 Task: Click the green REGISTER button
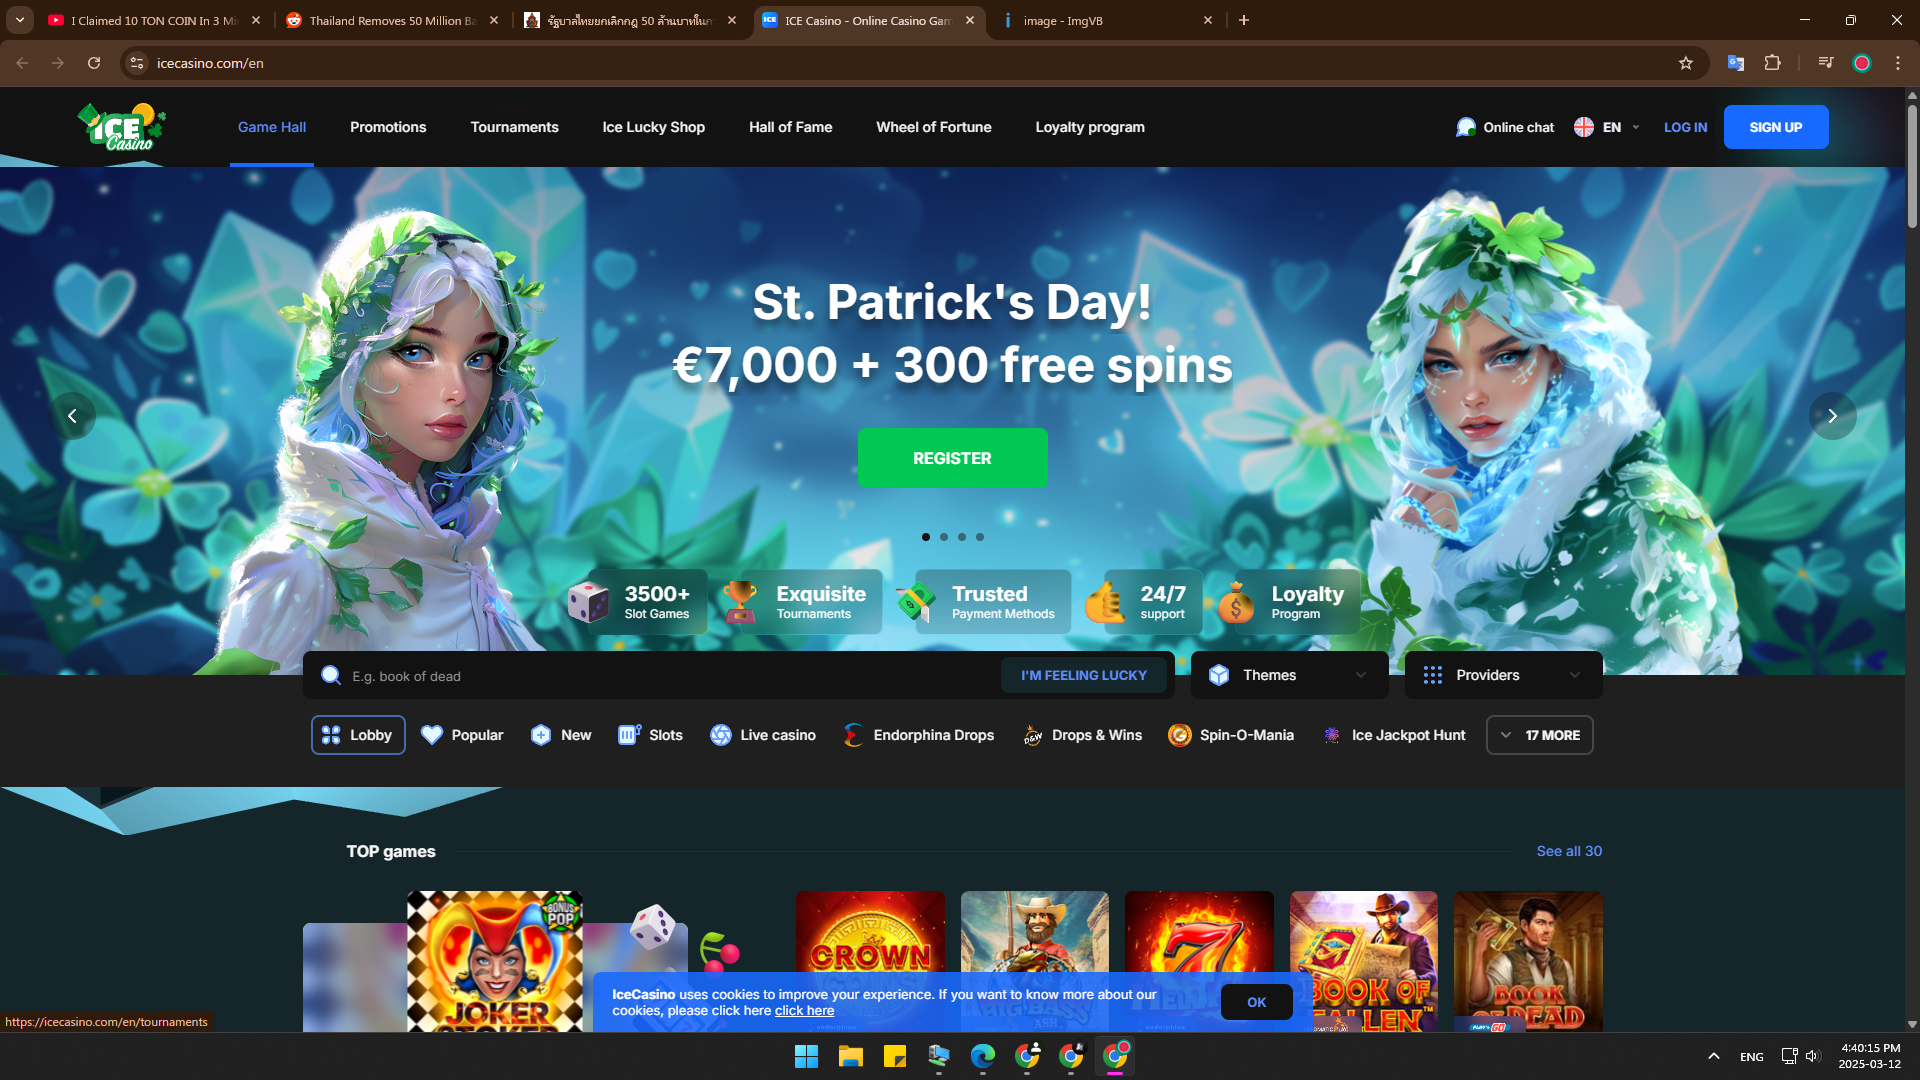(953, 458)
